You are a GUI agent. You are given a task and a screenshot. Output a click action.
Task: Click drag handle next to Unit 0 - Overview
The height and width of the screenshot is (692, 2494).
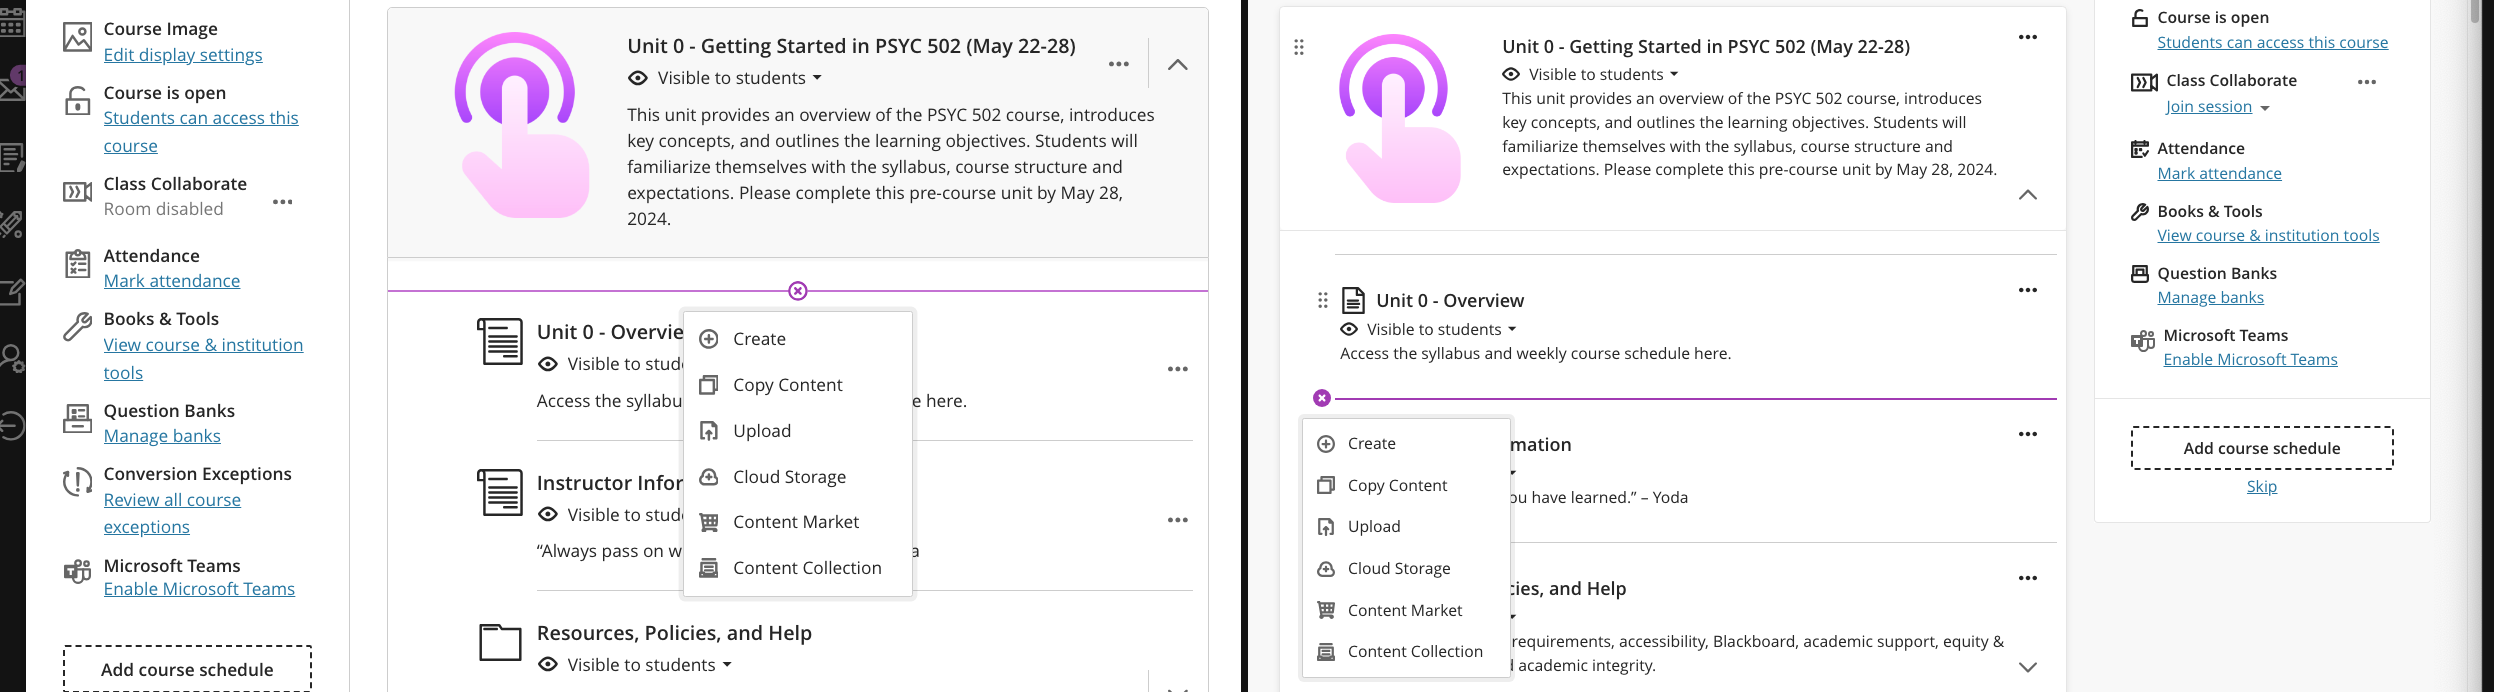tap(1323, 300)
